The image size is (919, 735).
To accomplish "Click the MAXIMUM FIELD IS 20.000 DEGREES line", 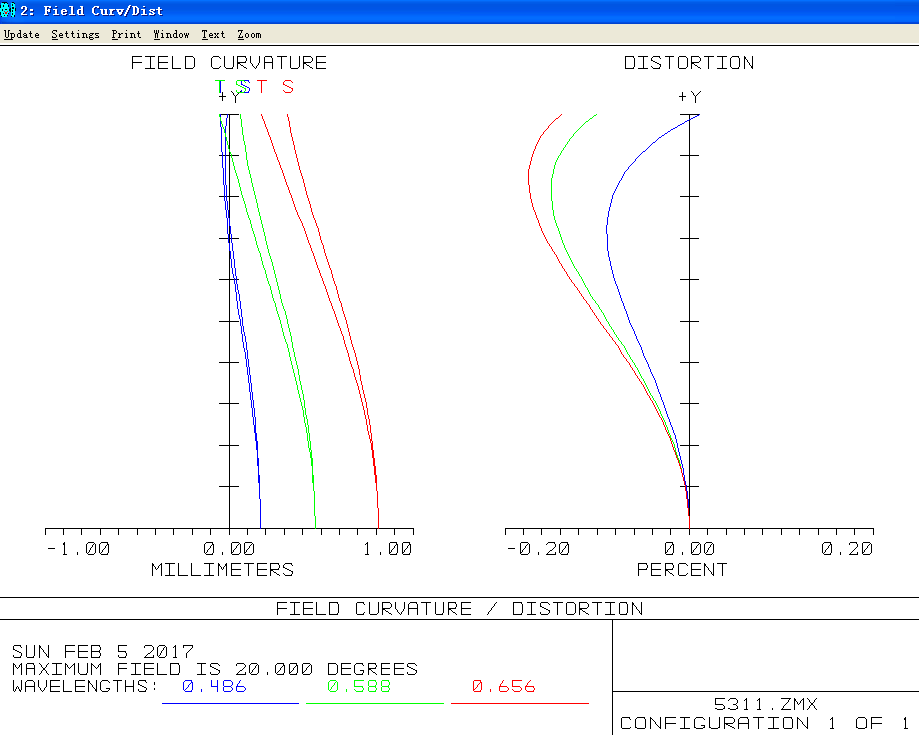I will point(215,669).
